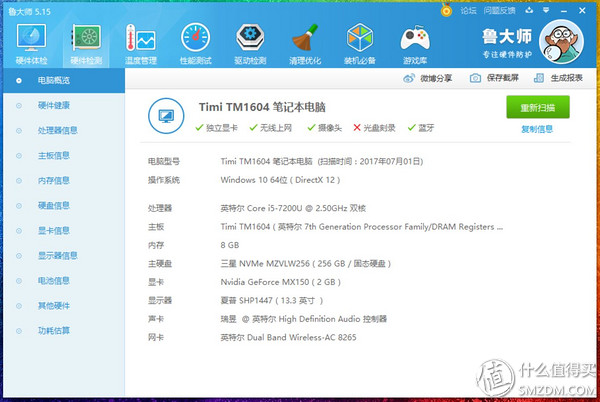Click the 鲁大师 mascot avatar
This screenshot has width=600, height=402.
(561, 41)
